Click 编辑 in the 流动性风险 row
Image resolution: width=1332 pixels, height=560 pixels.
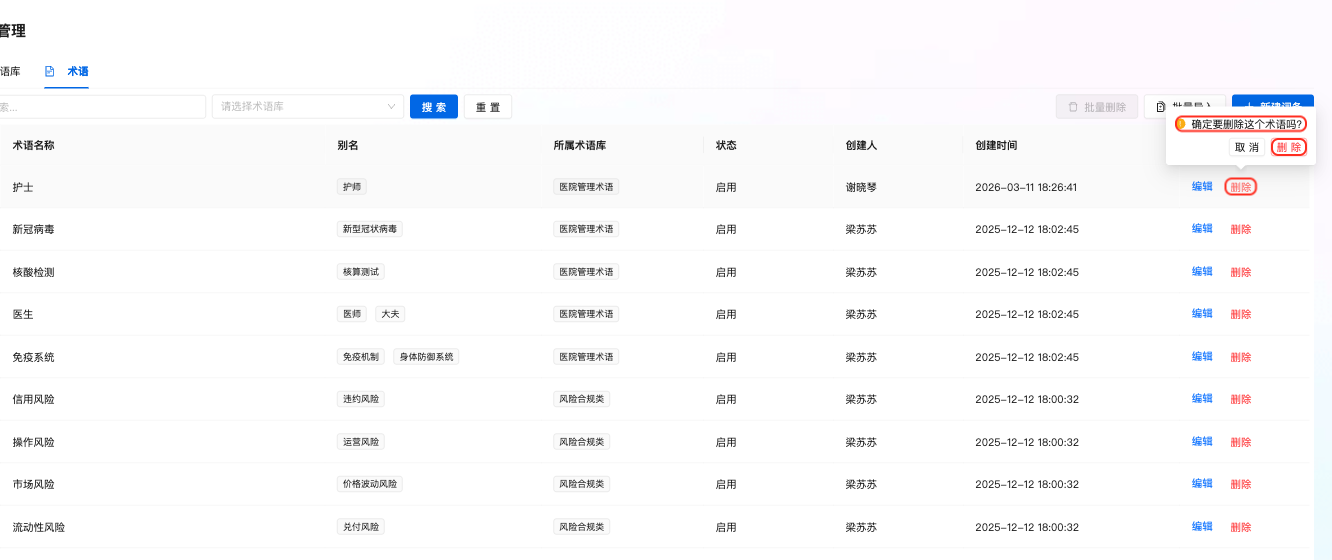1202,527
